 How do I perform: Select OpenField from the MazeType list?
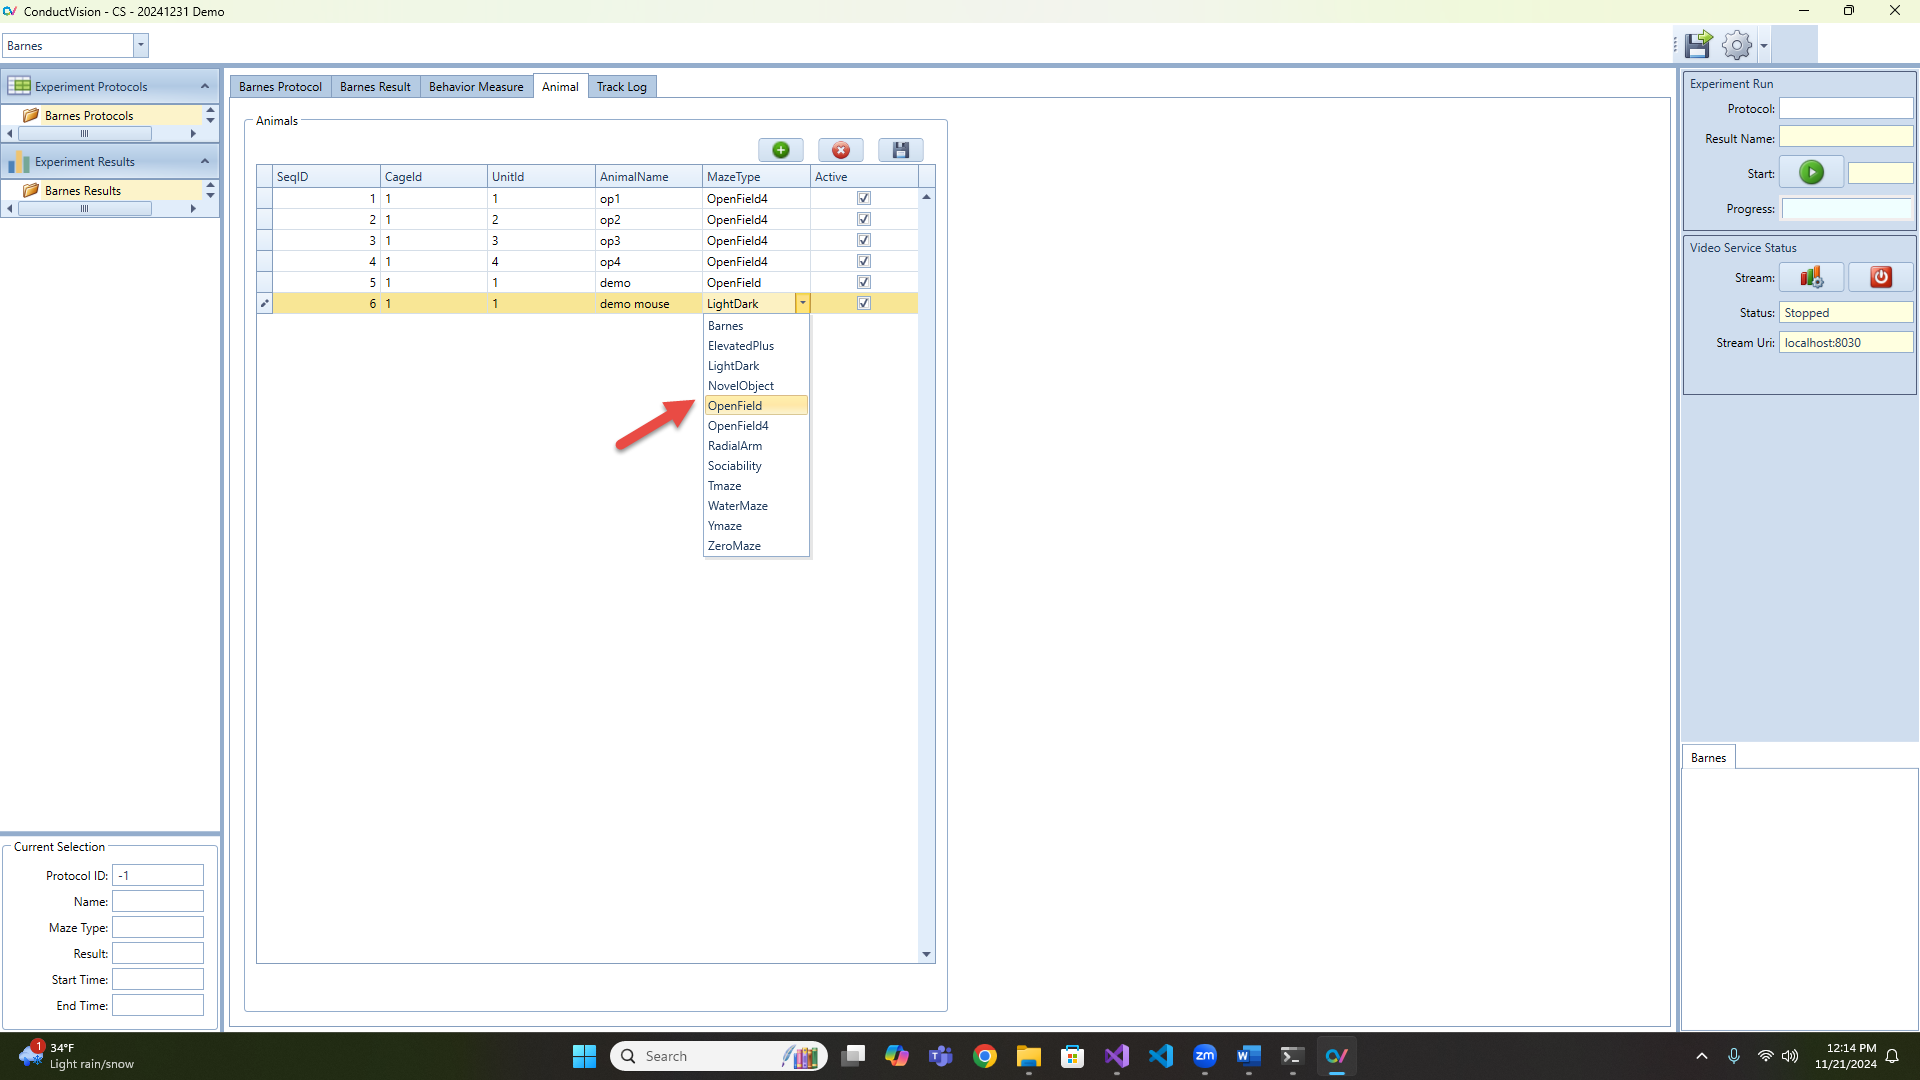pos(735,406)
